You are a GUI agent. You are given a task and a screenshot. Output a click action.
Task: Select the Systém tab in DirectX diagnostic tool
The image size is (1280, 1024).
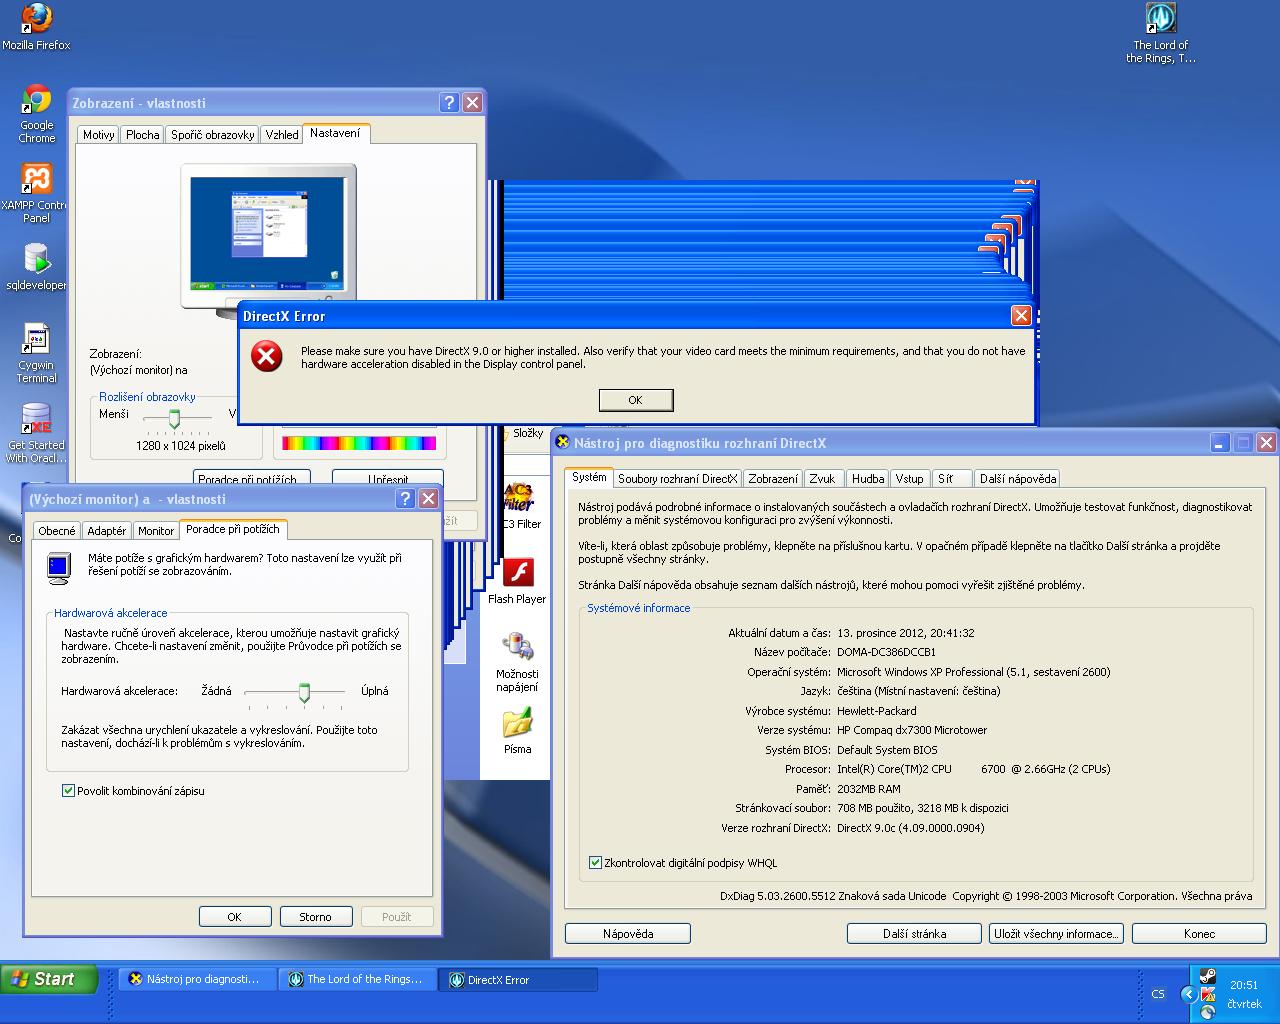(x=589, y=477)
